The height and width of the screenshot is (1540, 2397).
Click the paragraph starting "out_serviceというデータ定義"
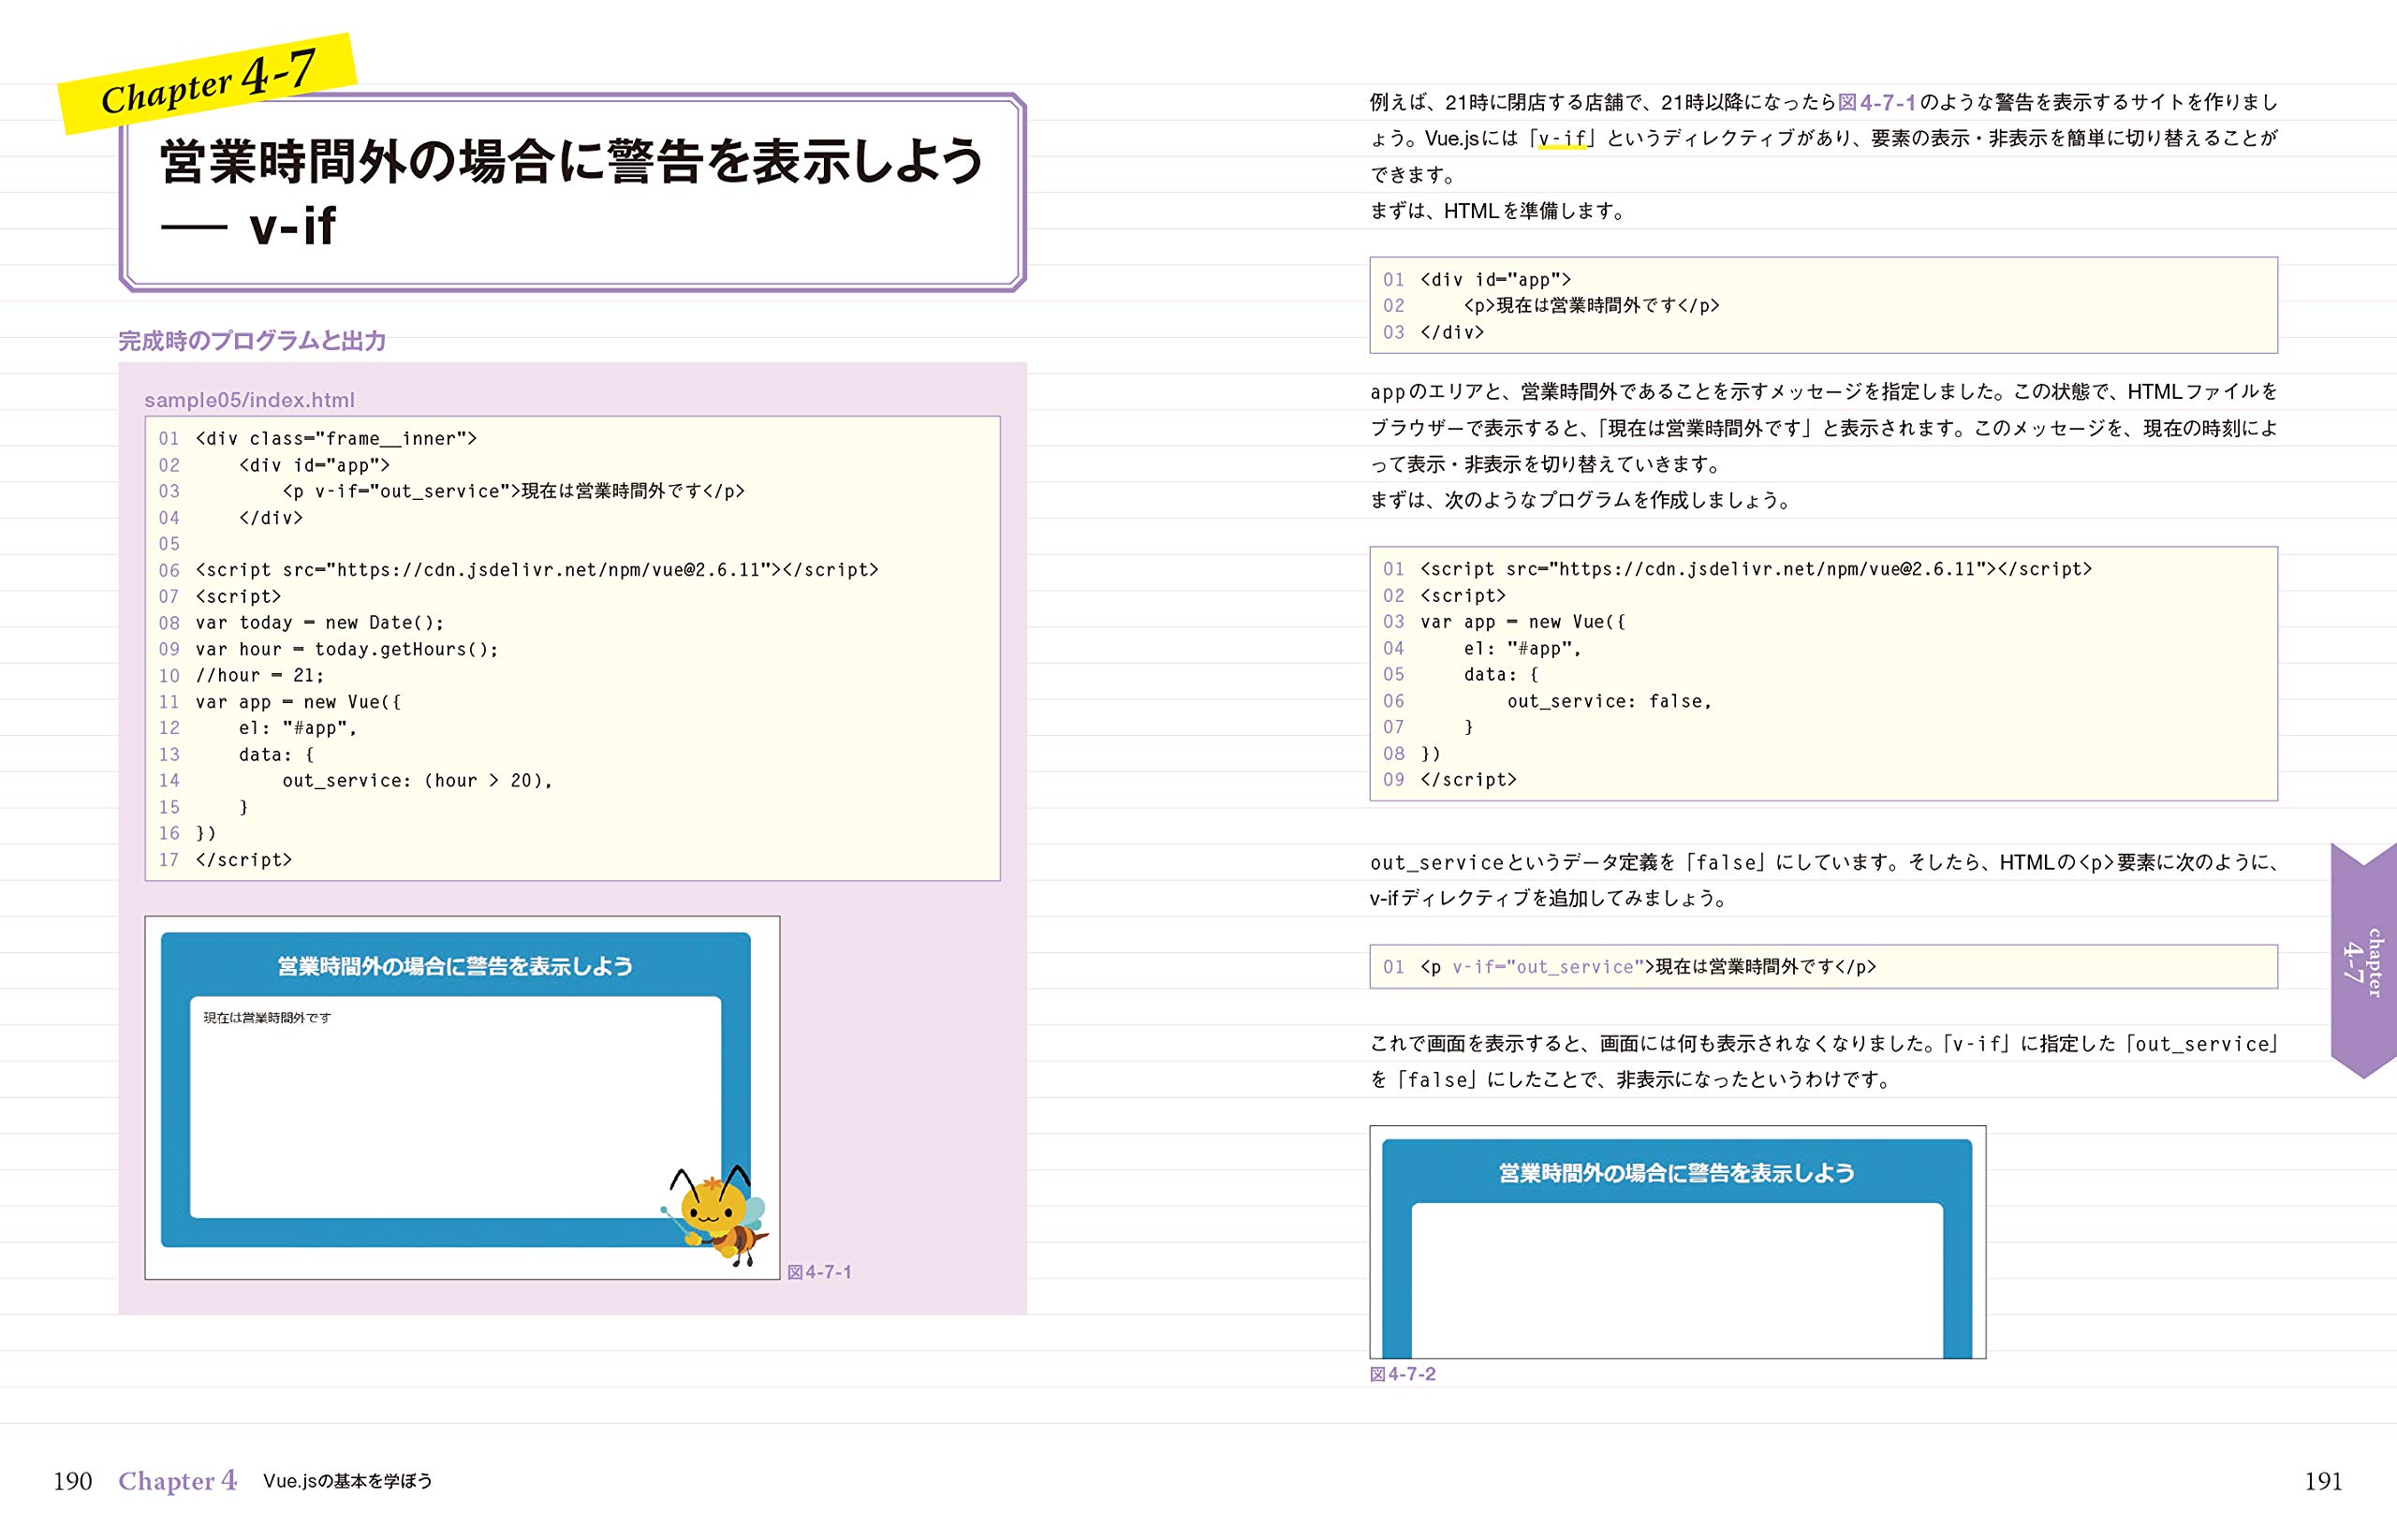click(1823, 880)
